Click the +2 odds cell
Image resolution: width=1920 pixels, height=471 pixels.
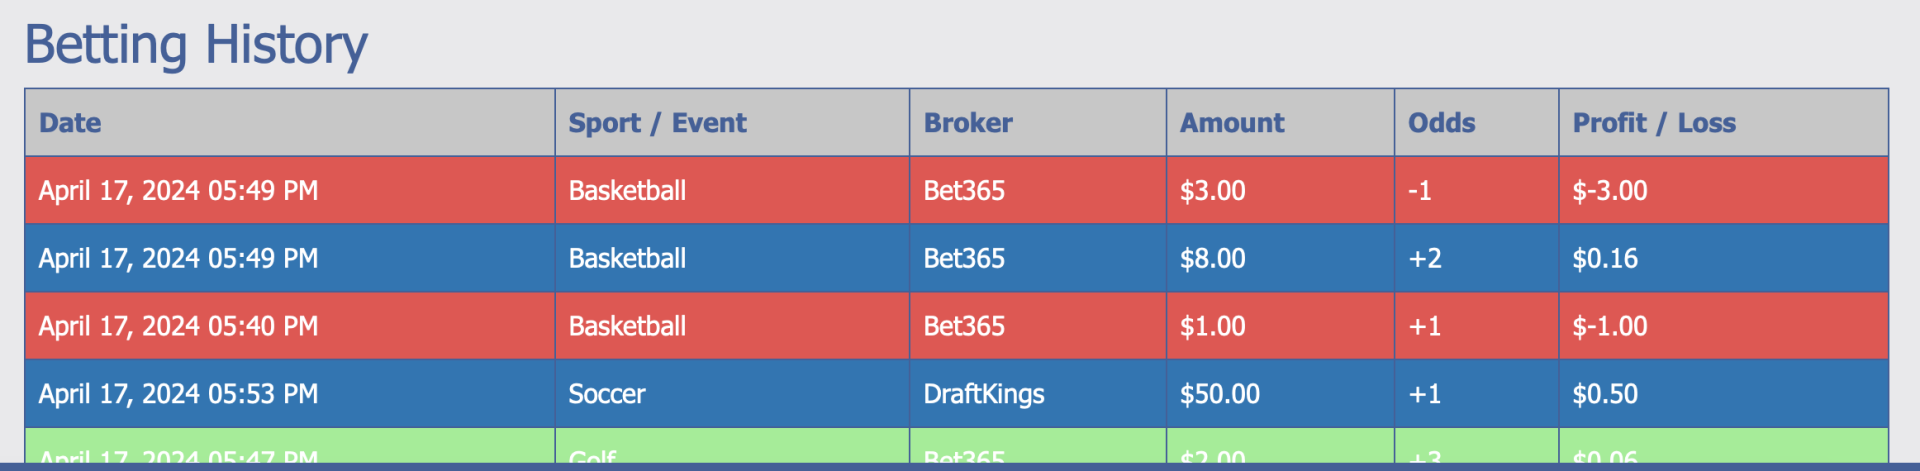coord(1424,259)
